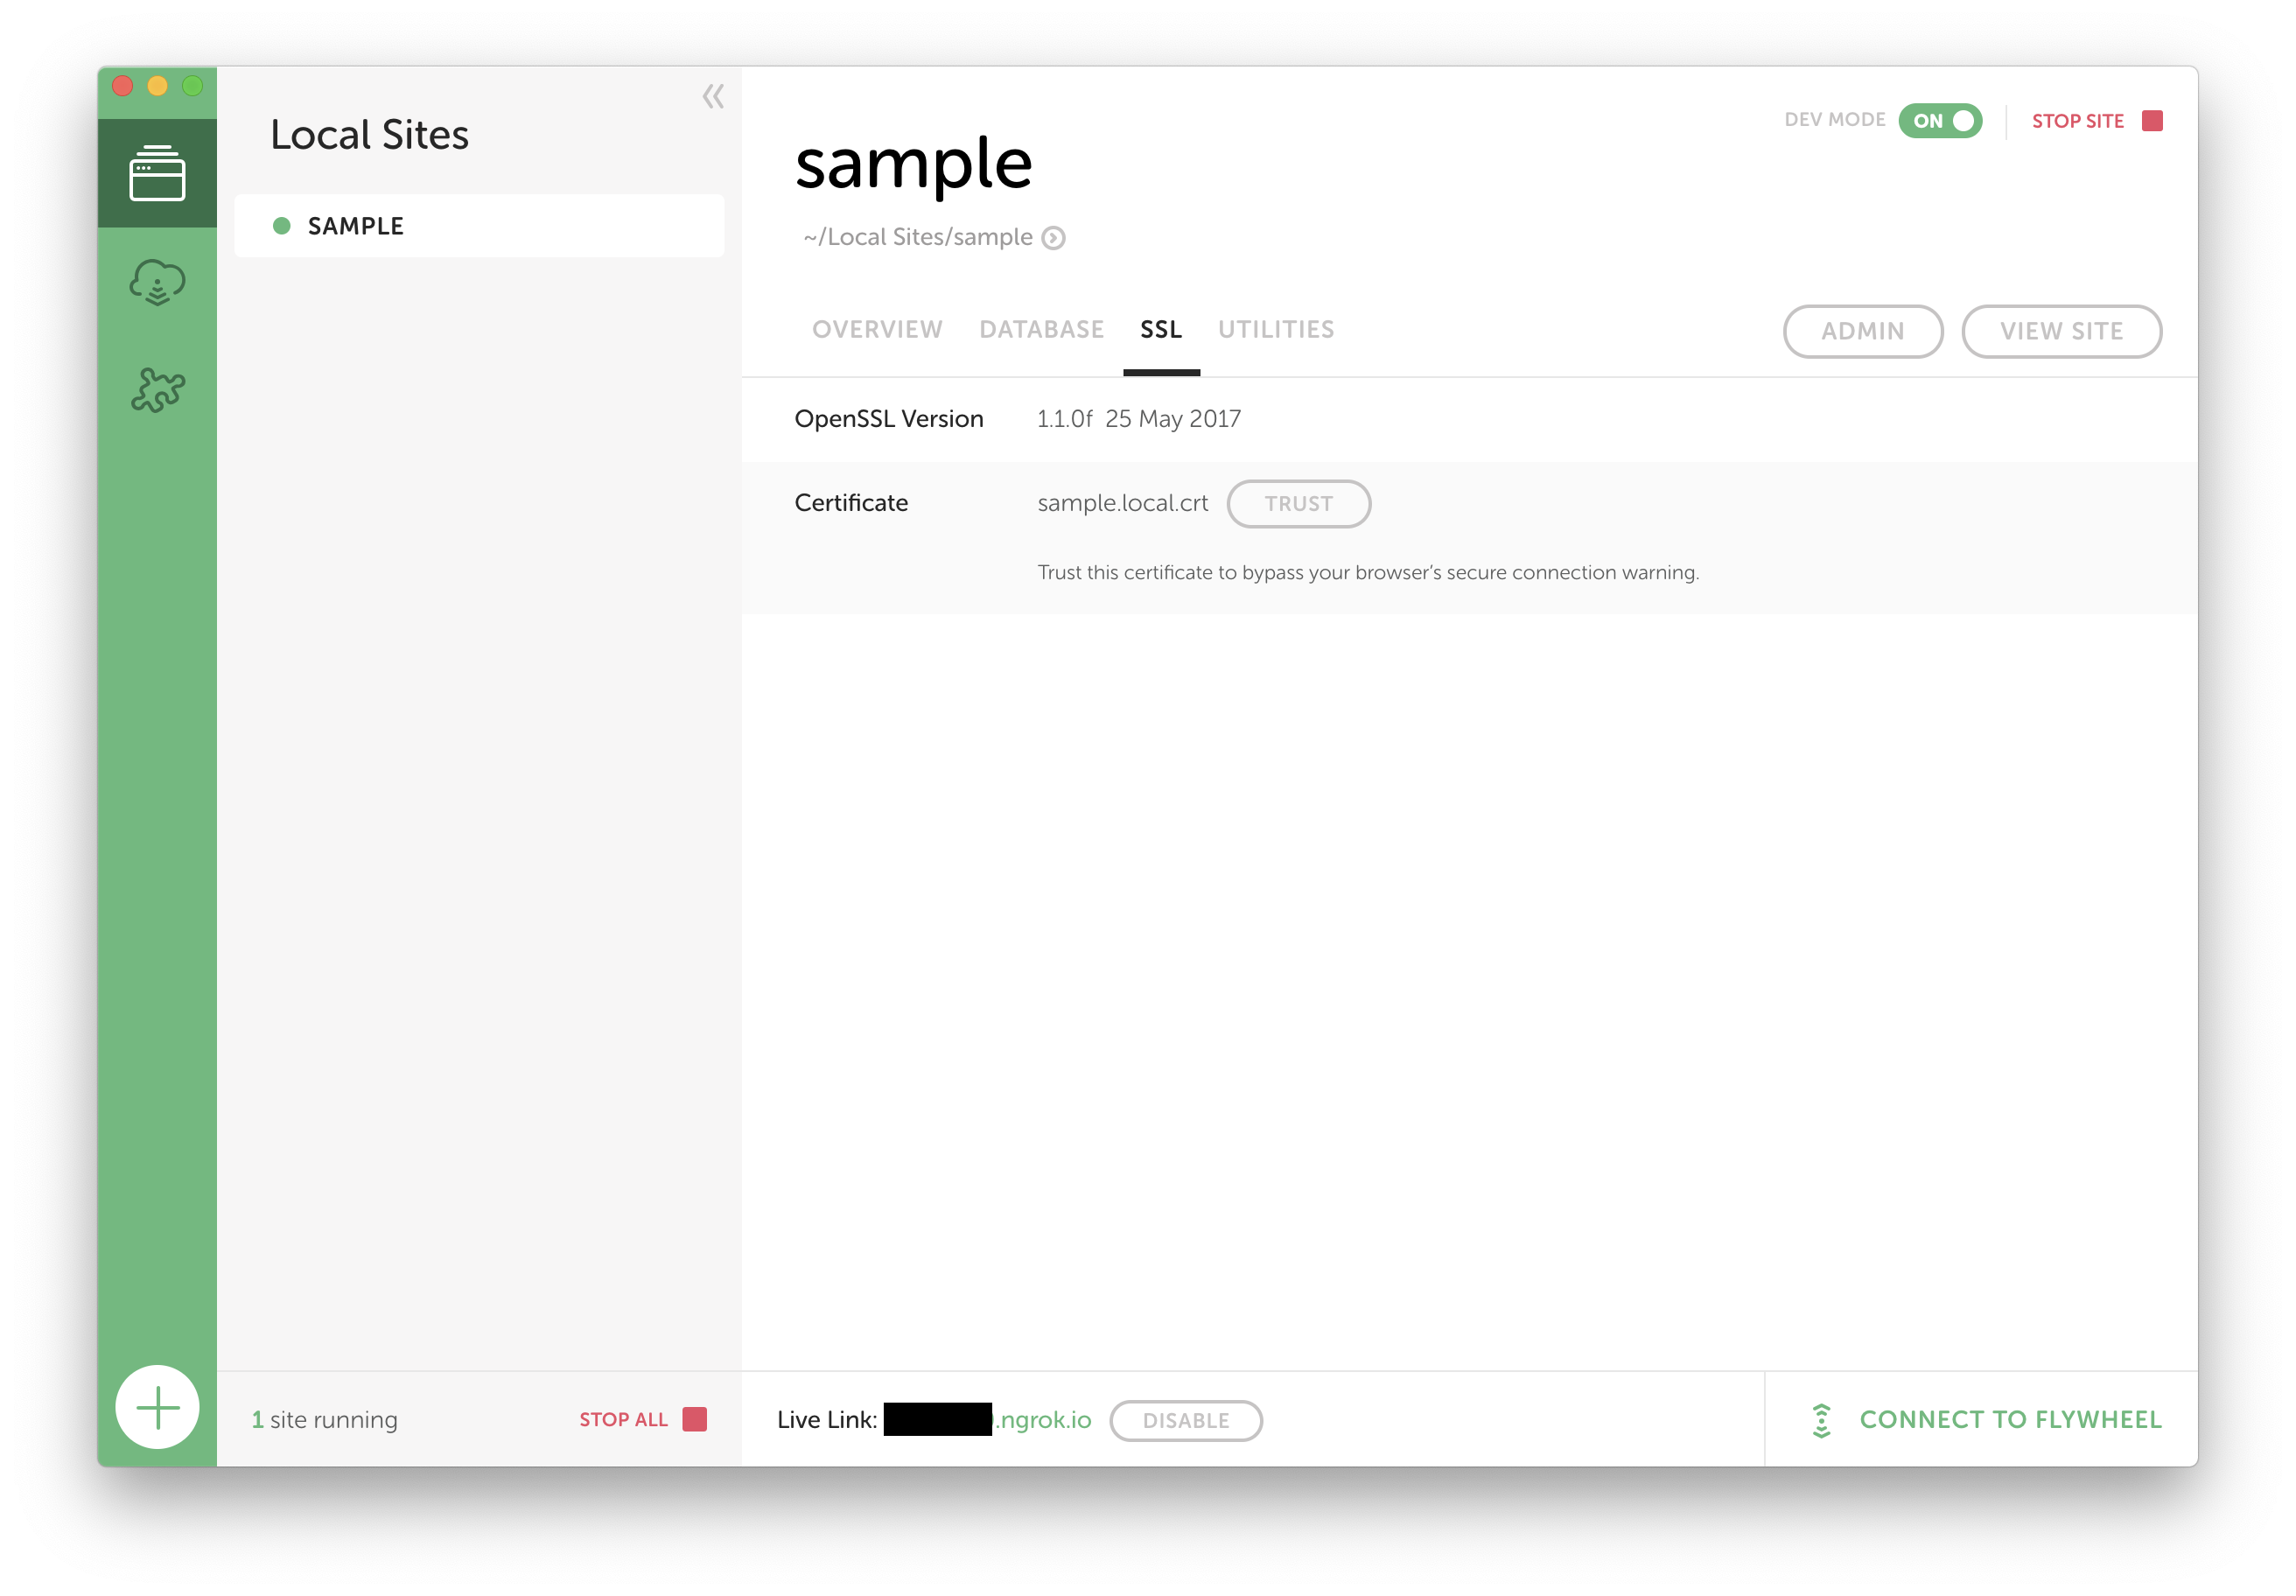This screenshot has height=1596, width=2296.
Task: Switch to the Database tab
Action: click(x=1041, y=330)
